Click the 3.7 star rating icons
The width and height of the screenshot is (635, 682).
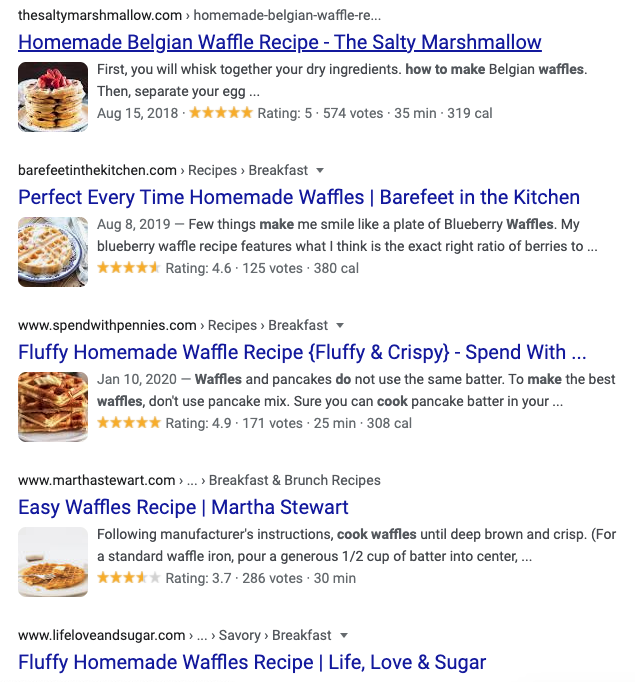pyautogui.click(x=128, y=578)
